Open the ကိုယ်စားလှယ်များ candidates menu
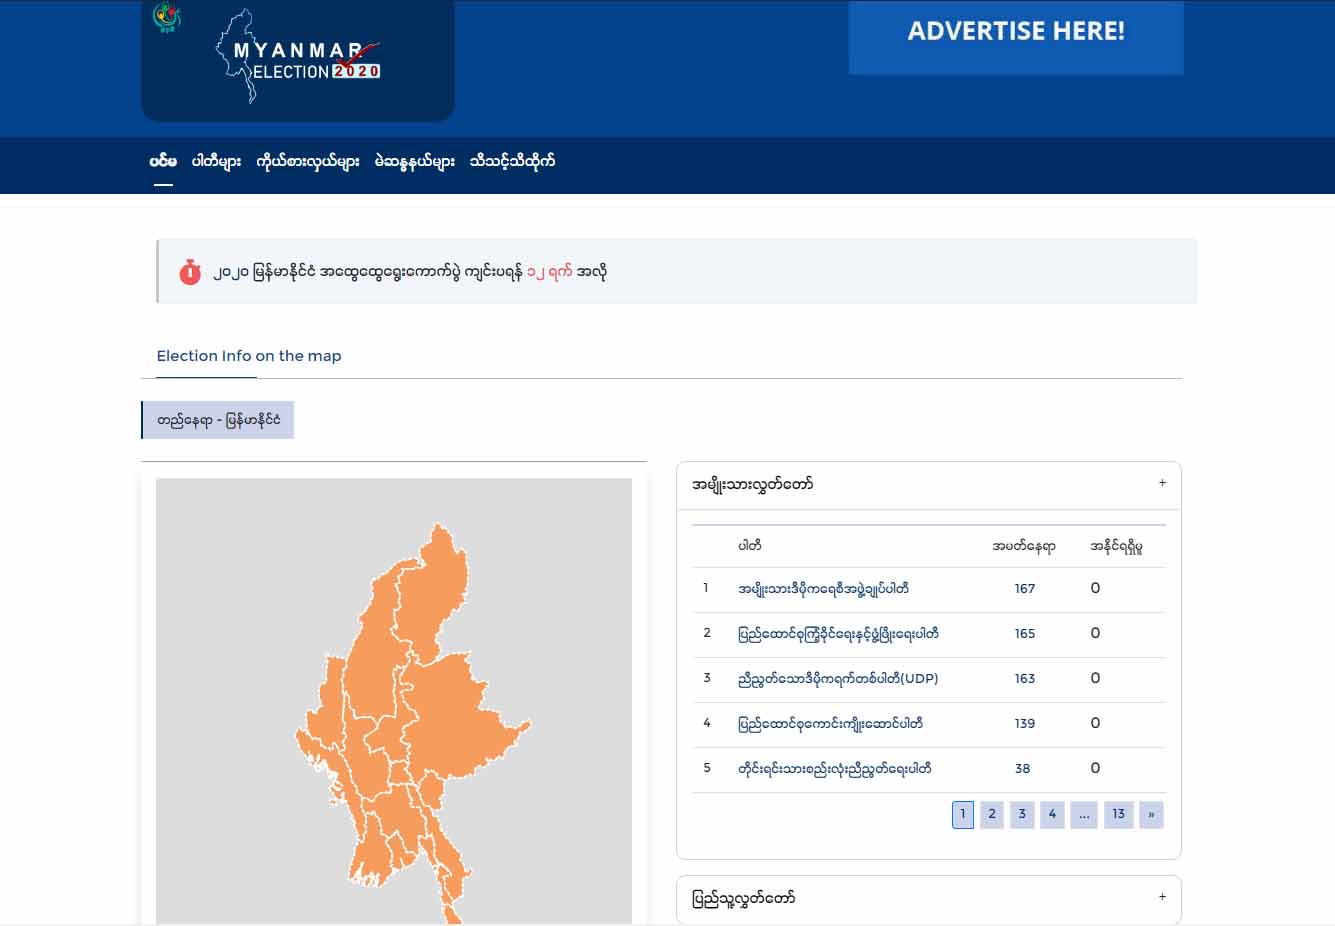Viewport: 1335px width, 926px height. pyautogui.click(x=307, y=161)
